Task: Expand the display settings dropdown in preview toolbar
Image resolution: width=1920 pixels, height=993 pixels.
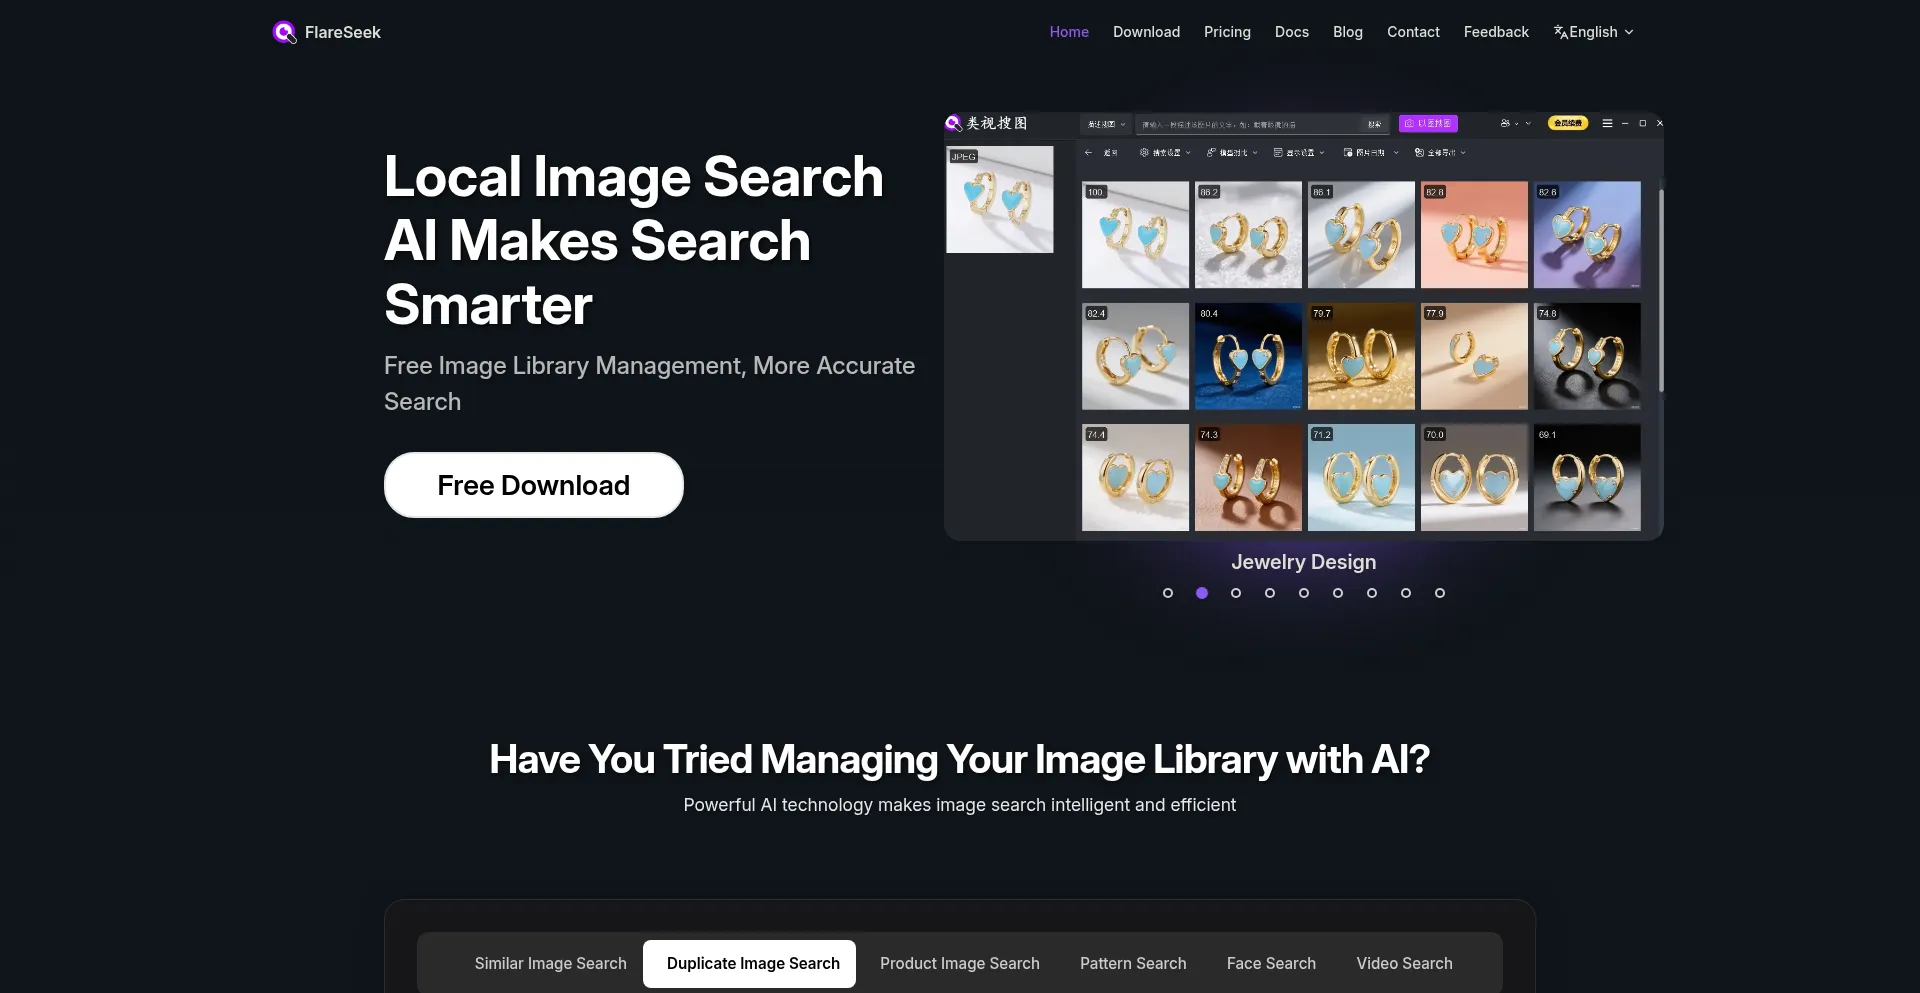Action: click(1299, 153)
